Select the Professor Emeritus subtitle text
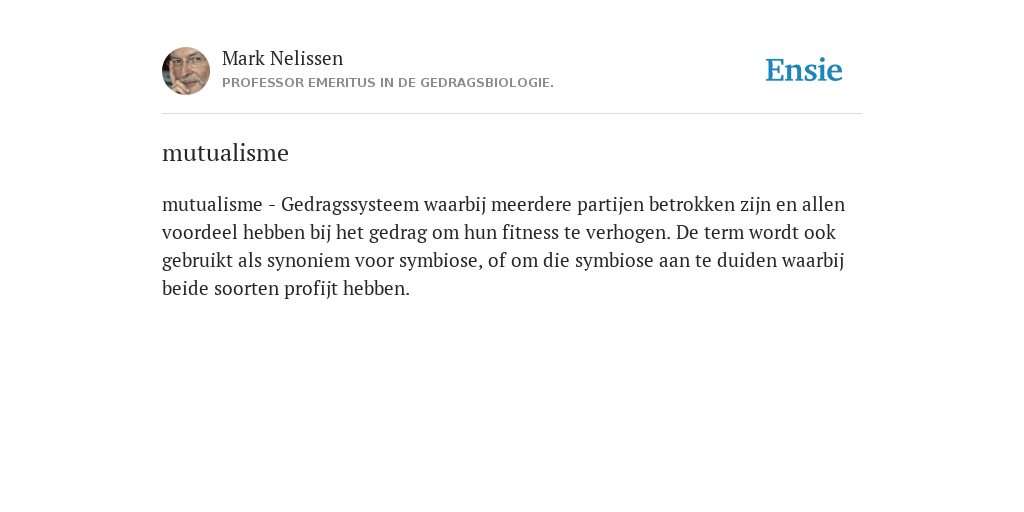 (x=388, y=83)
